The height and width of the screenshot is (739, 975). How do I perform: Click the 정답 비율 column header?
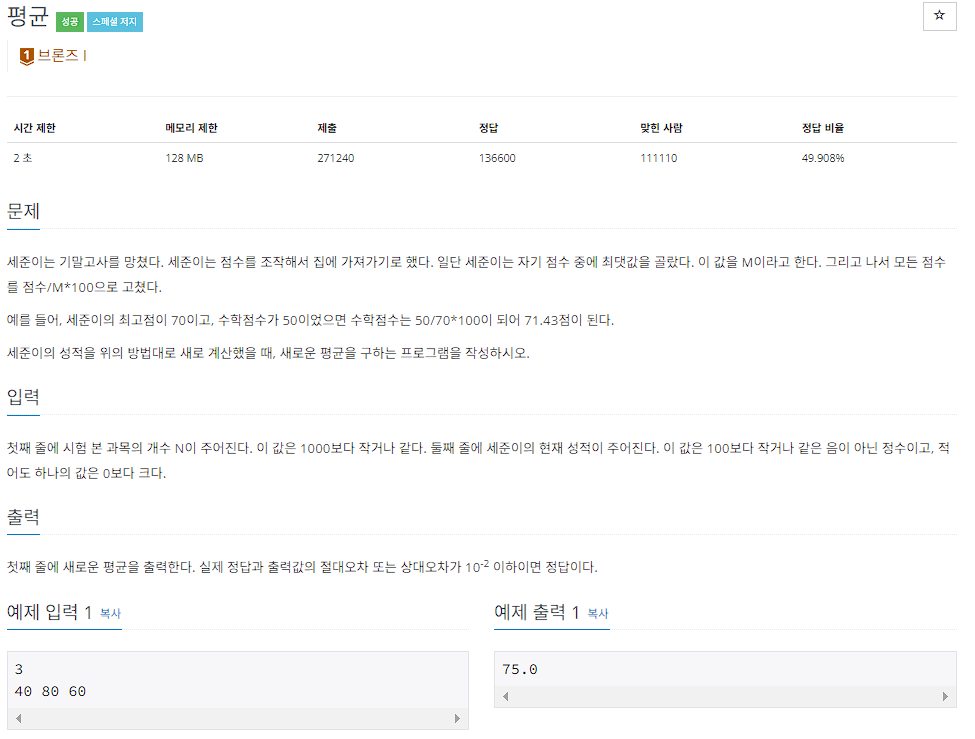click(x=823, y=128)
